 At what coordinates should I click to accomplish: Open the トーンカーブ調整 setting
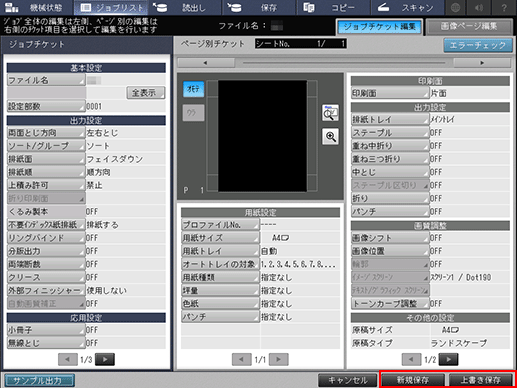(390, 304)
